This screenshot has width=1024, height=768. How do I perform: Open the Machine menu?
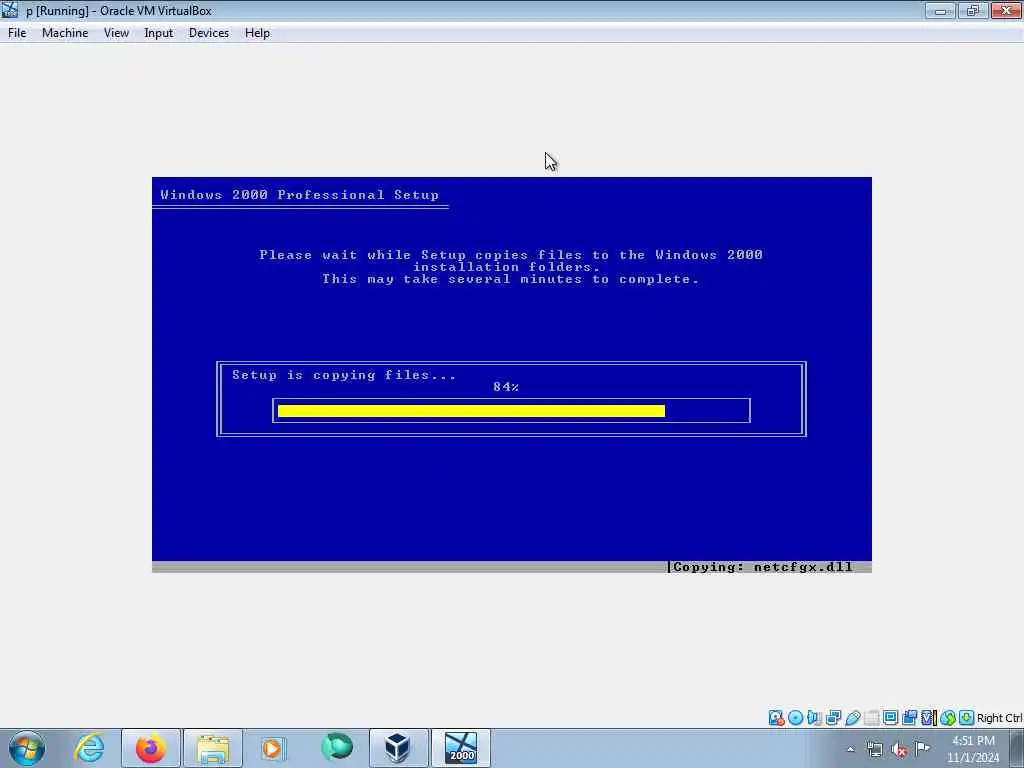click(x=65, y=33)
